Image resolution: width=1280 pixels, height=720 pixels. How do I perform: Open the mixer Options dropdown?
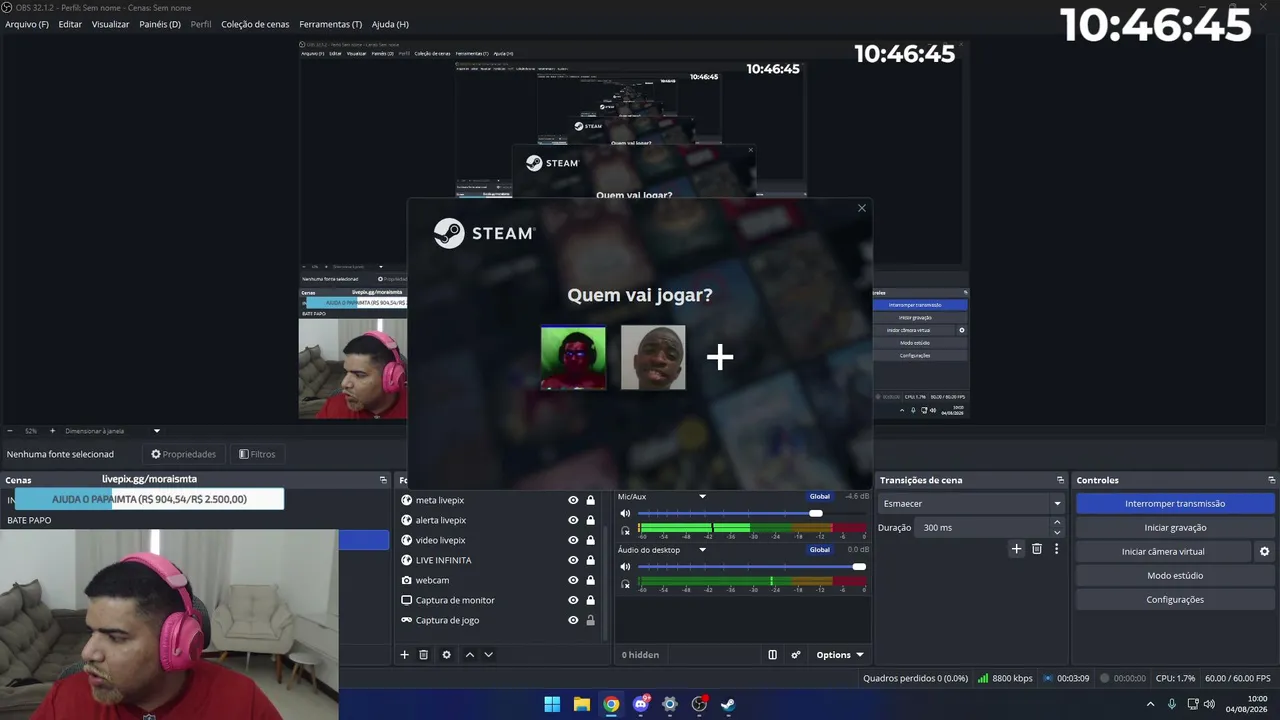click(840, 655)
